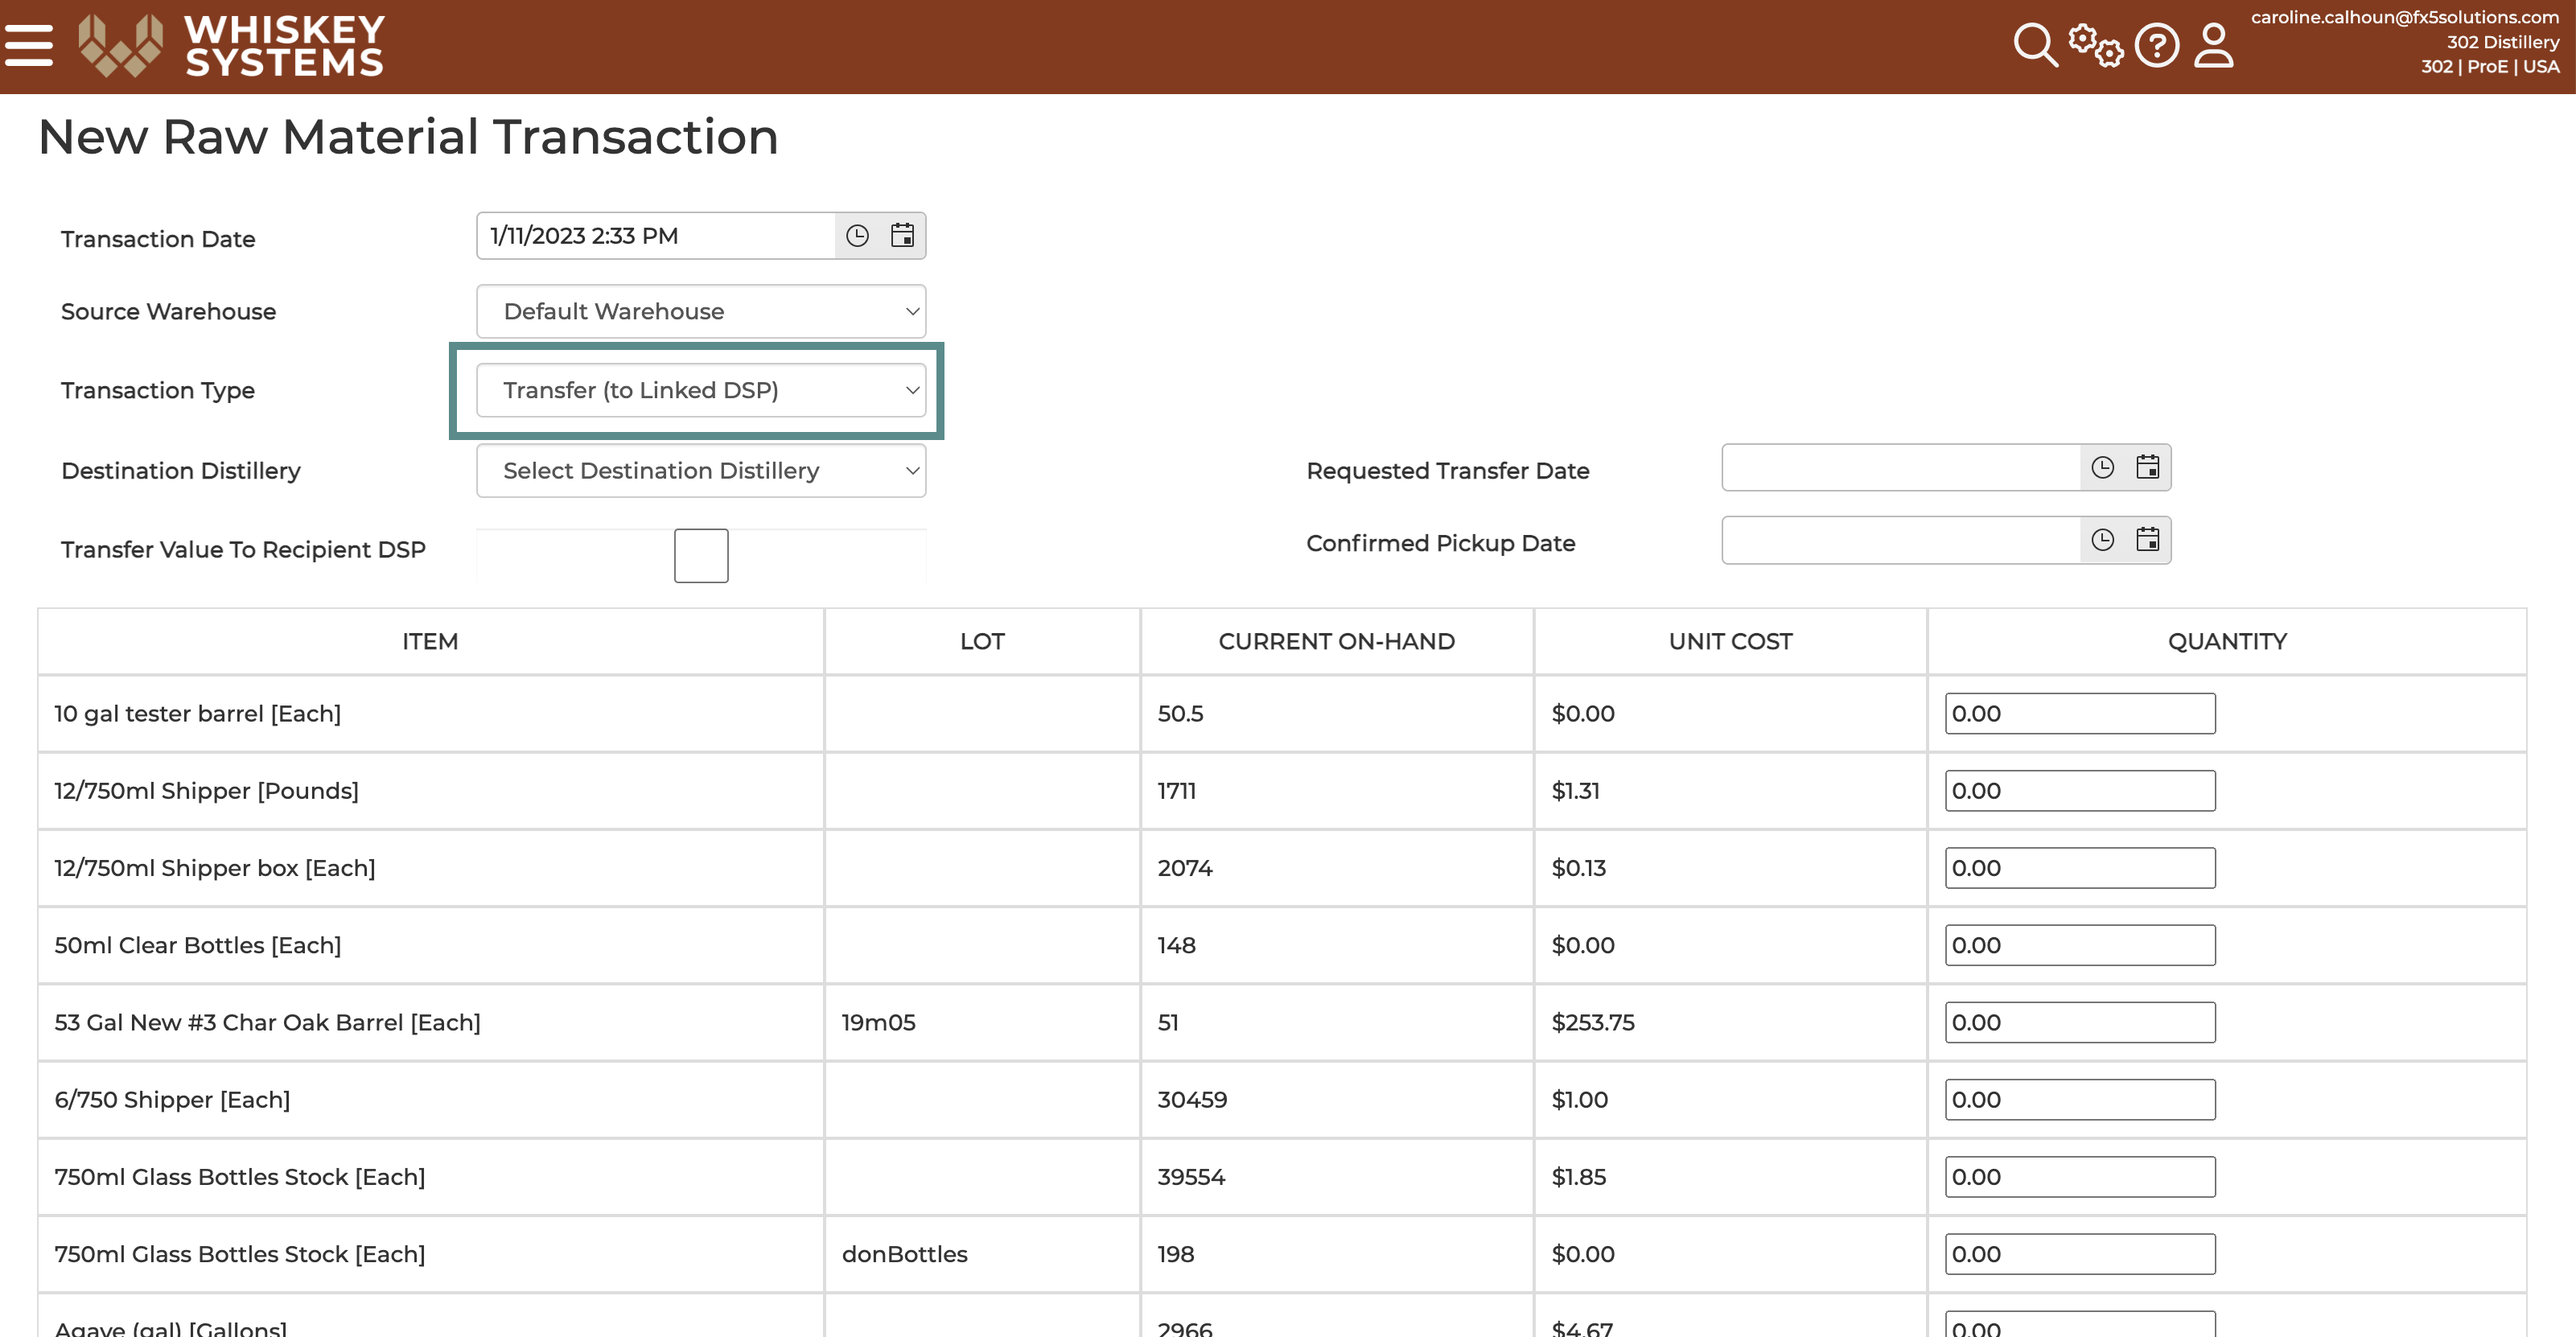Screen dimensions: 2576x1337
Task: Click the Whiskey Systems logo
Action: (231, 45)
